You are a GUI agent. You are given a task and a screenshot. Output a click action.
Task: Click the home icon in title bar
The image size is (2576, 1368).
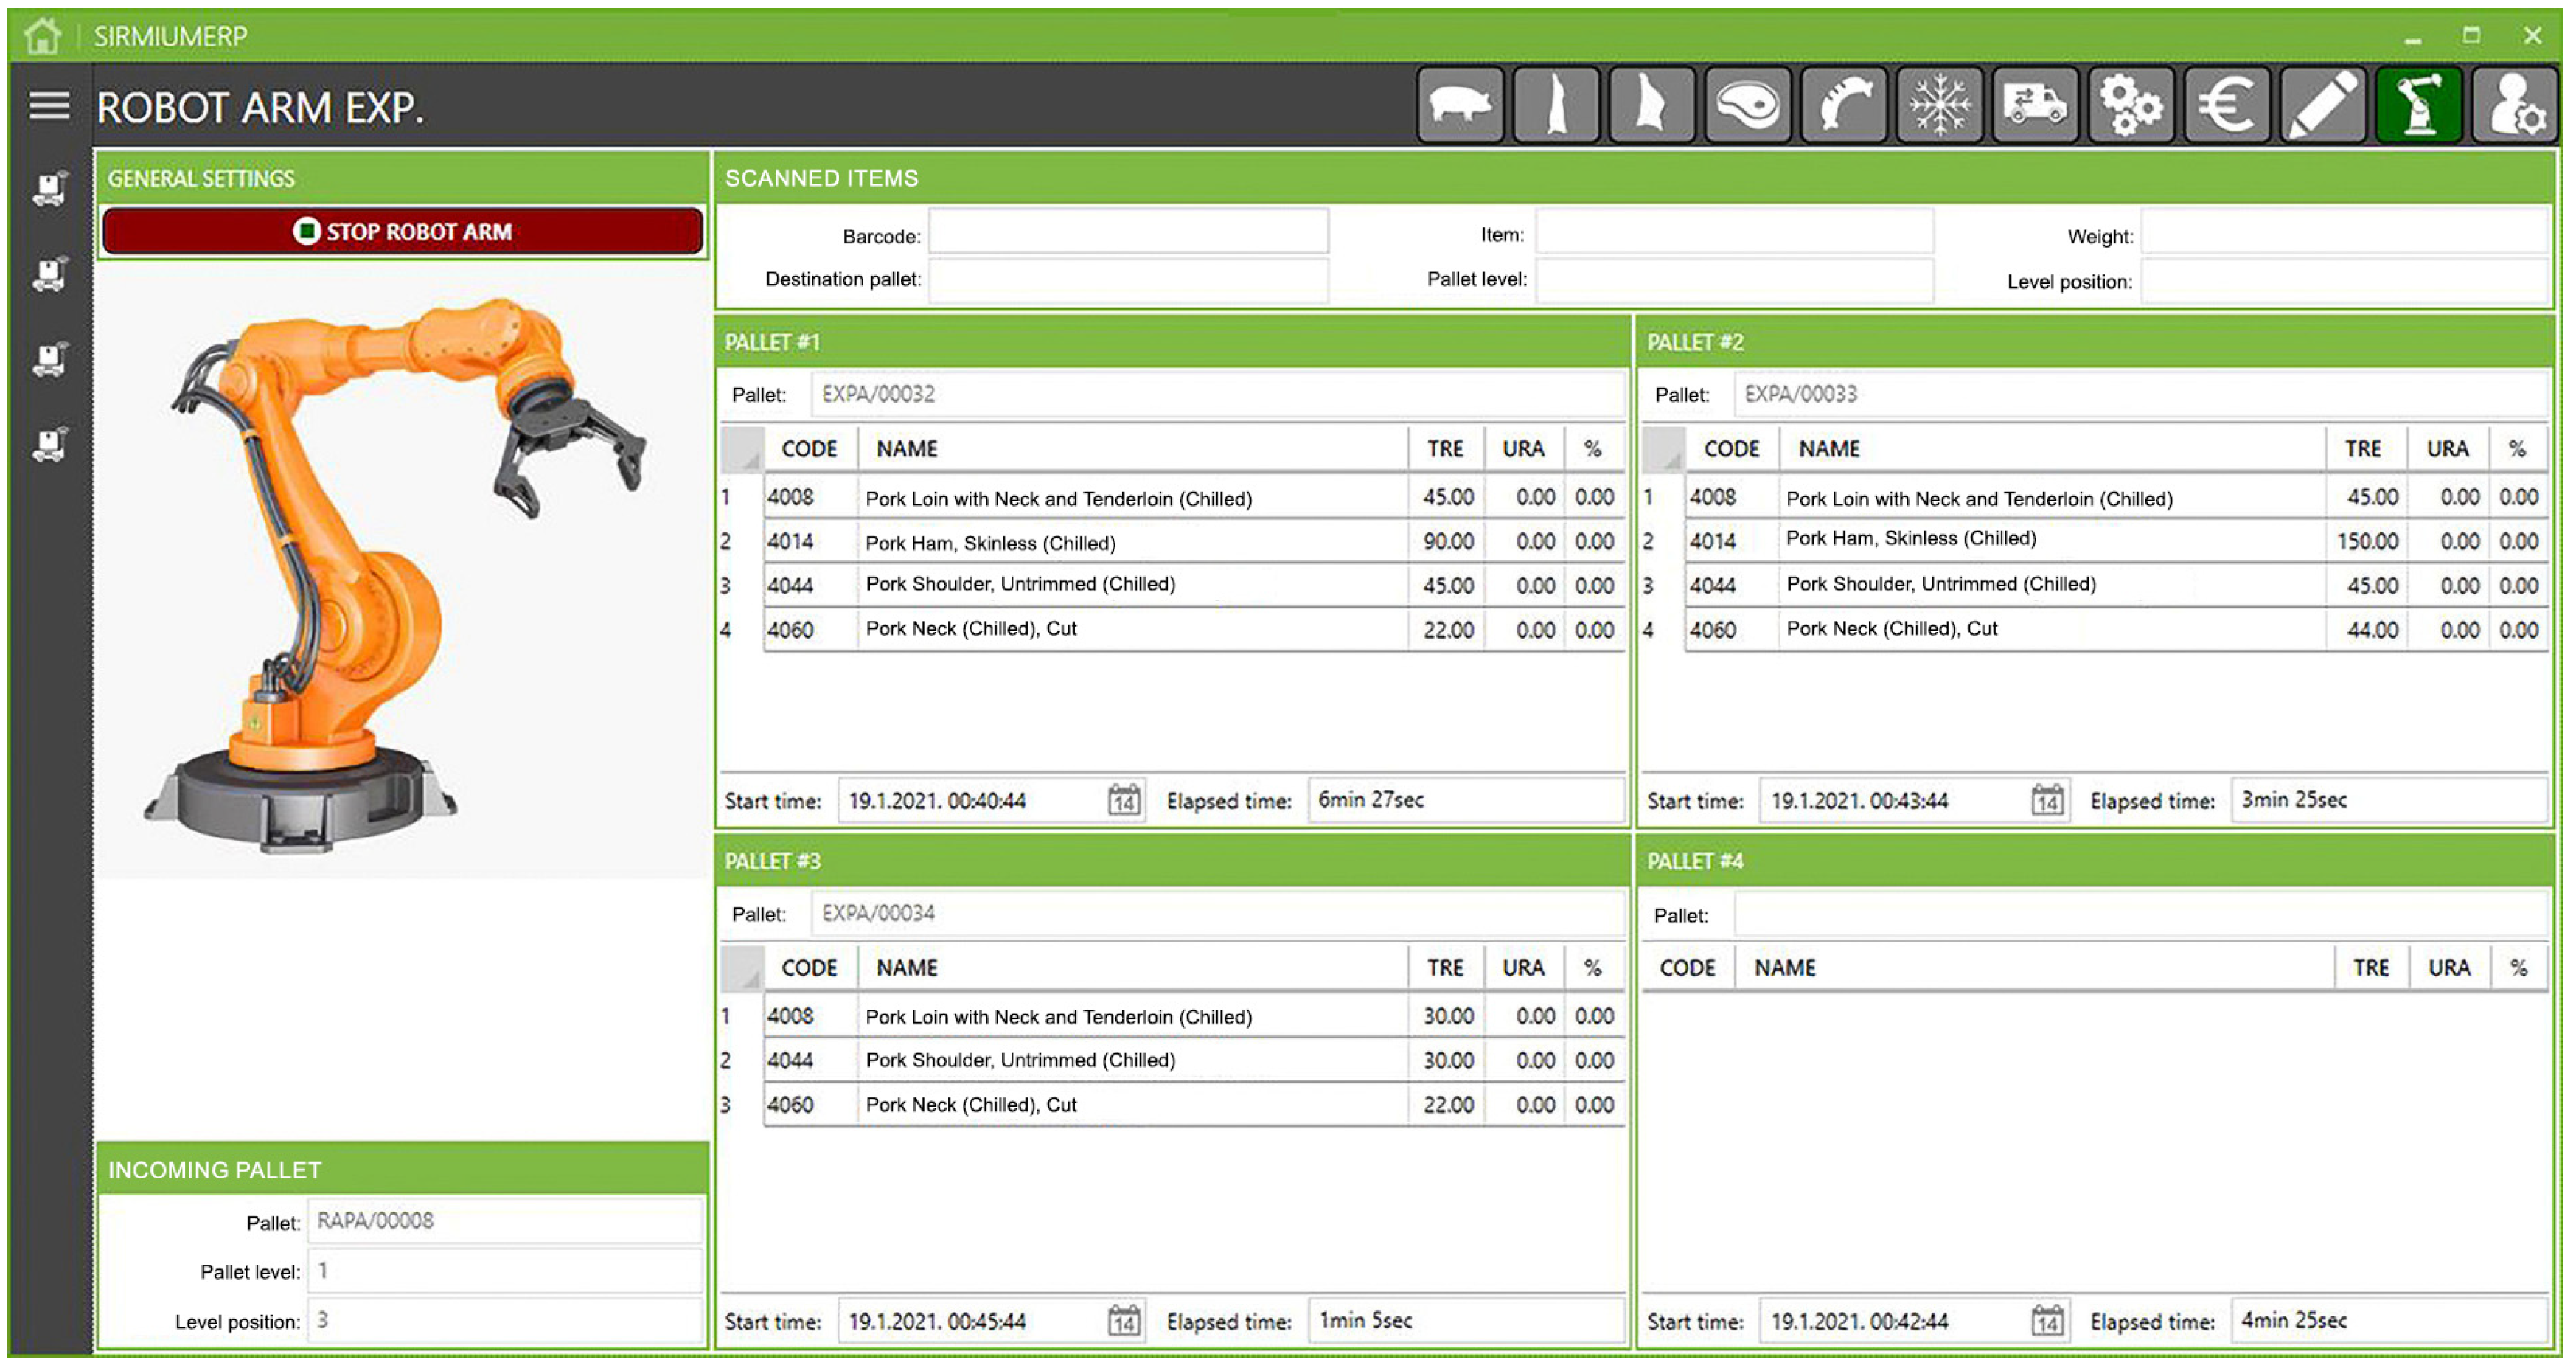click(x=42, y=36)
